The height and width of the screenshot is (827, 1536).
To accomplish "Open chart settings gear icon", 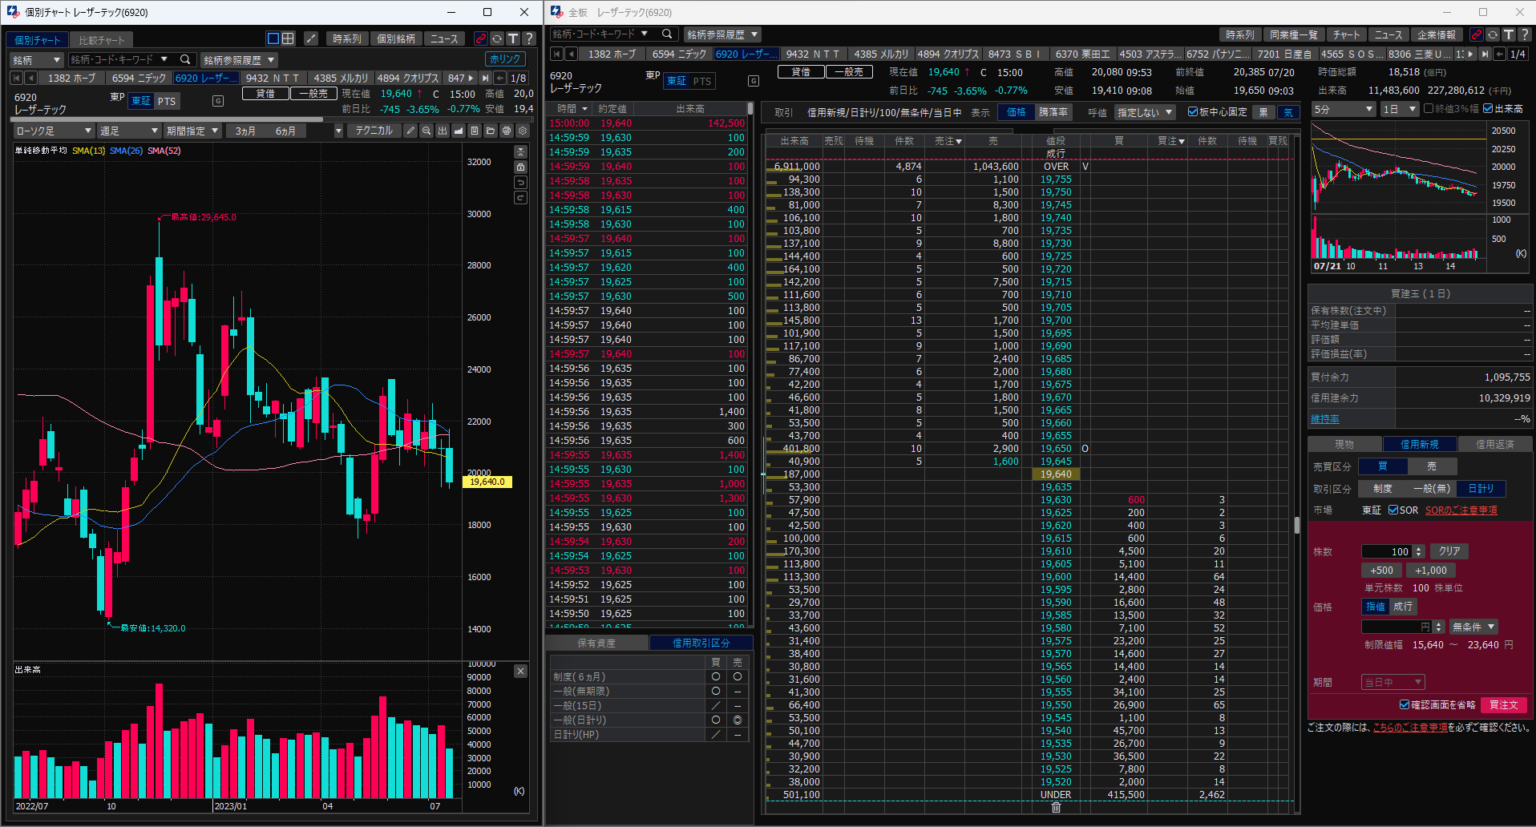I will [522, 131].
